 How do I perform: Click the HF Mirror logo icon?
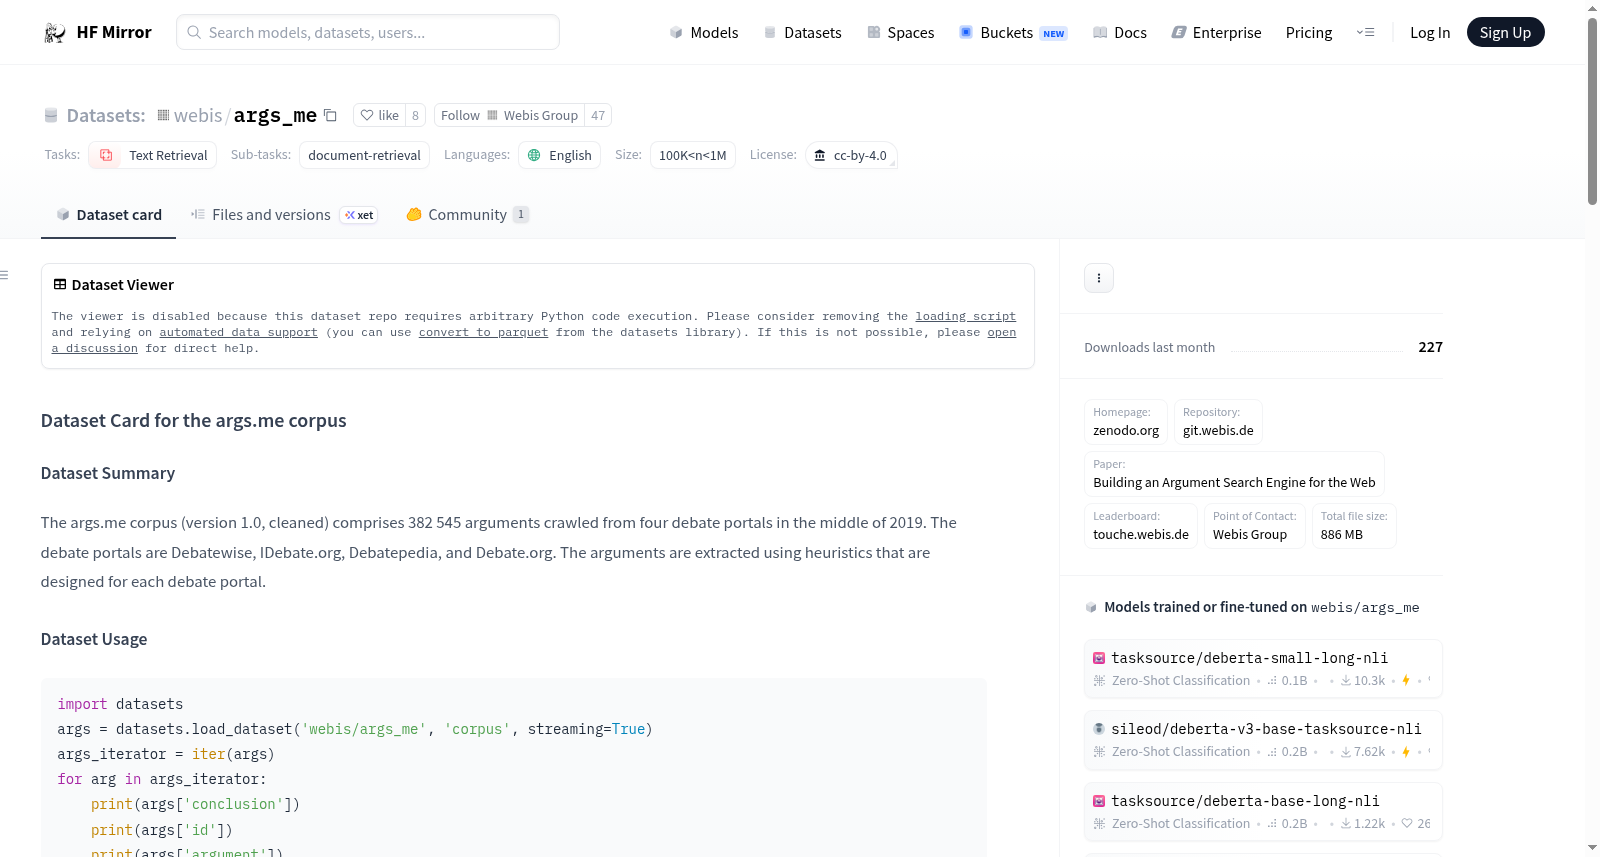pyautogui.click(x=55, y=33)
